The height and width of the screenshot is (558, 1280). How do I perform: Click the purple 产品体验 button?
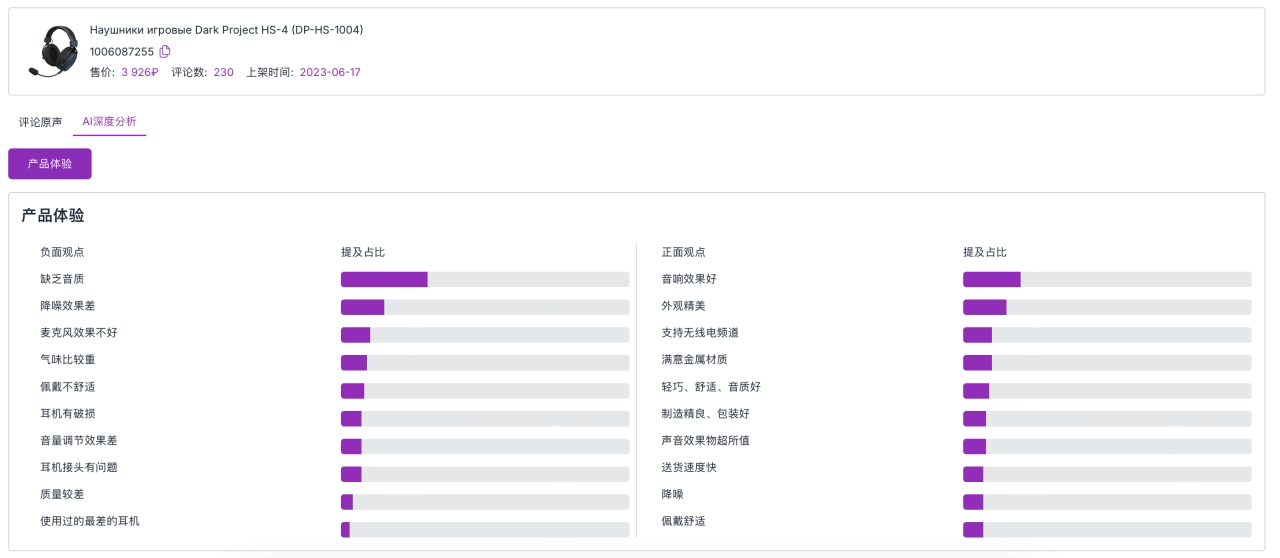50,164
